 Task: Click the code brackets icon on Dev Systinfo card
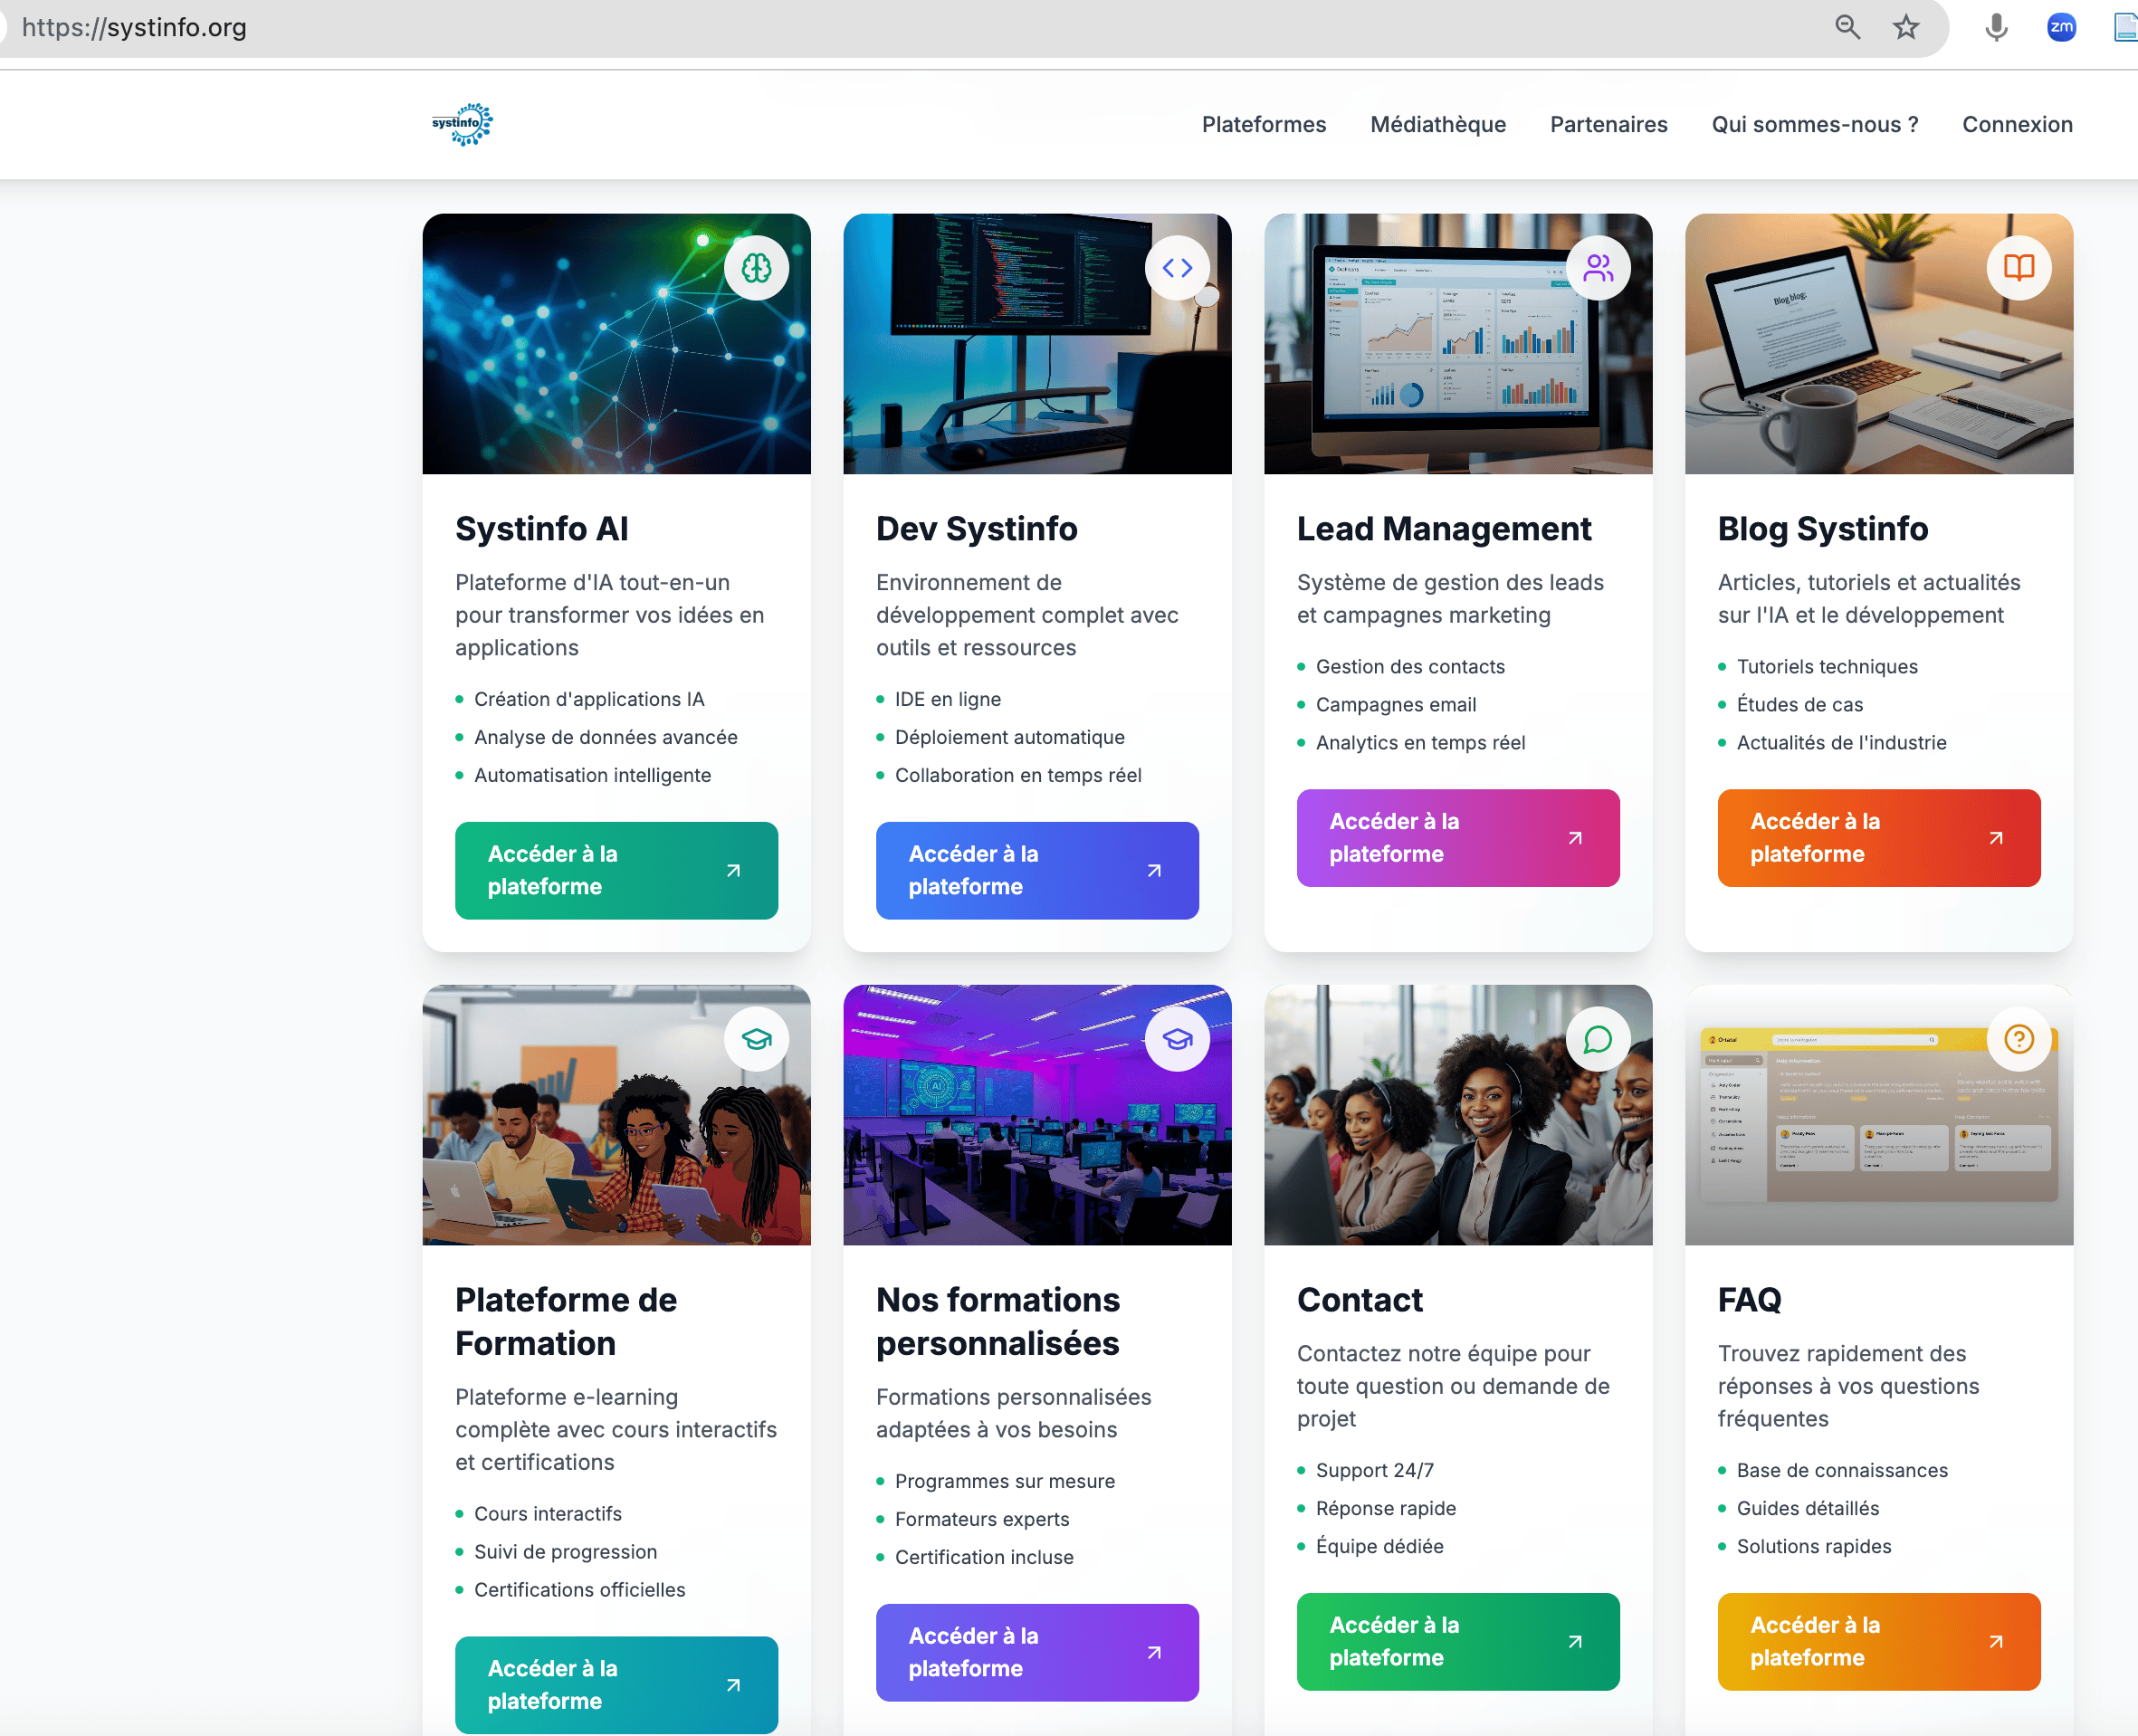point(1177,268)
